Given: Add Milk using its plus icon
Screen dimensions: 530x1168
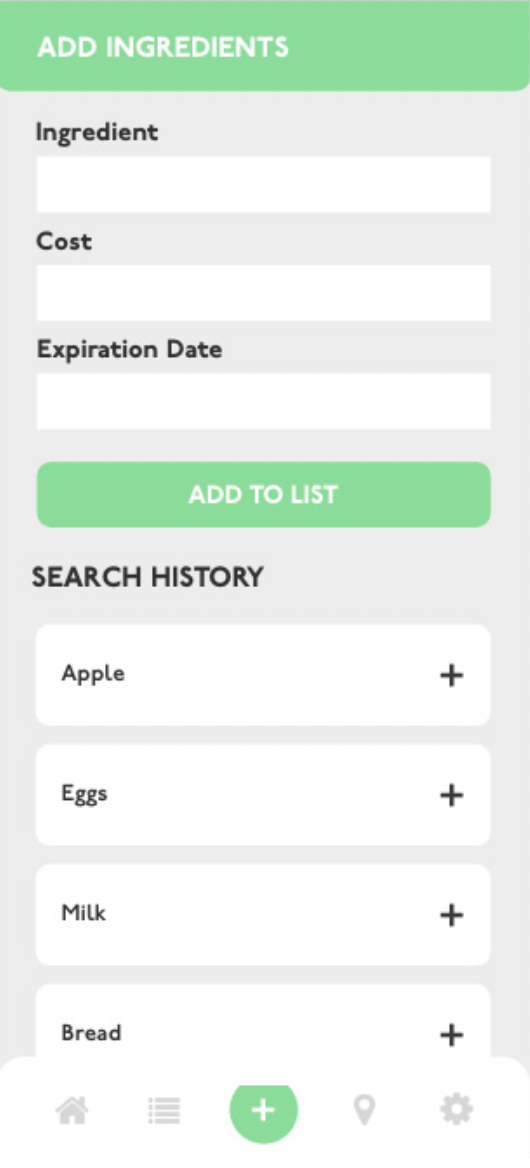Looking at the screenshot, I should pos(451,915).
